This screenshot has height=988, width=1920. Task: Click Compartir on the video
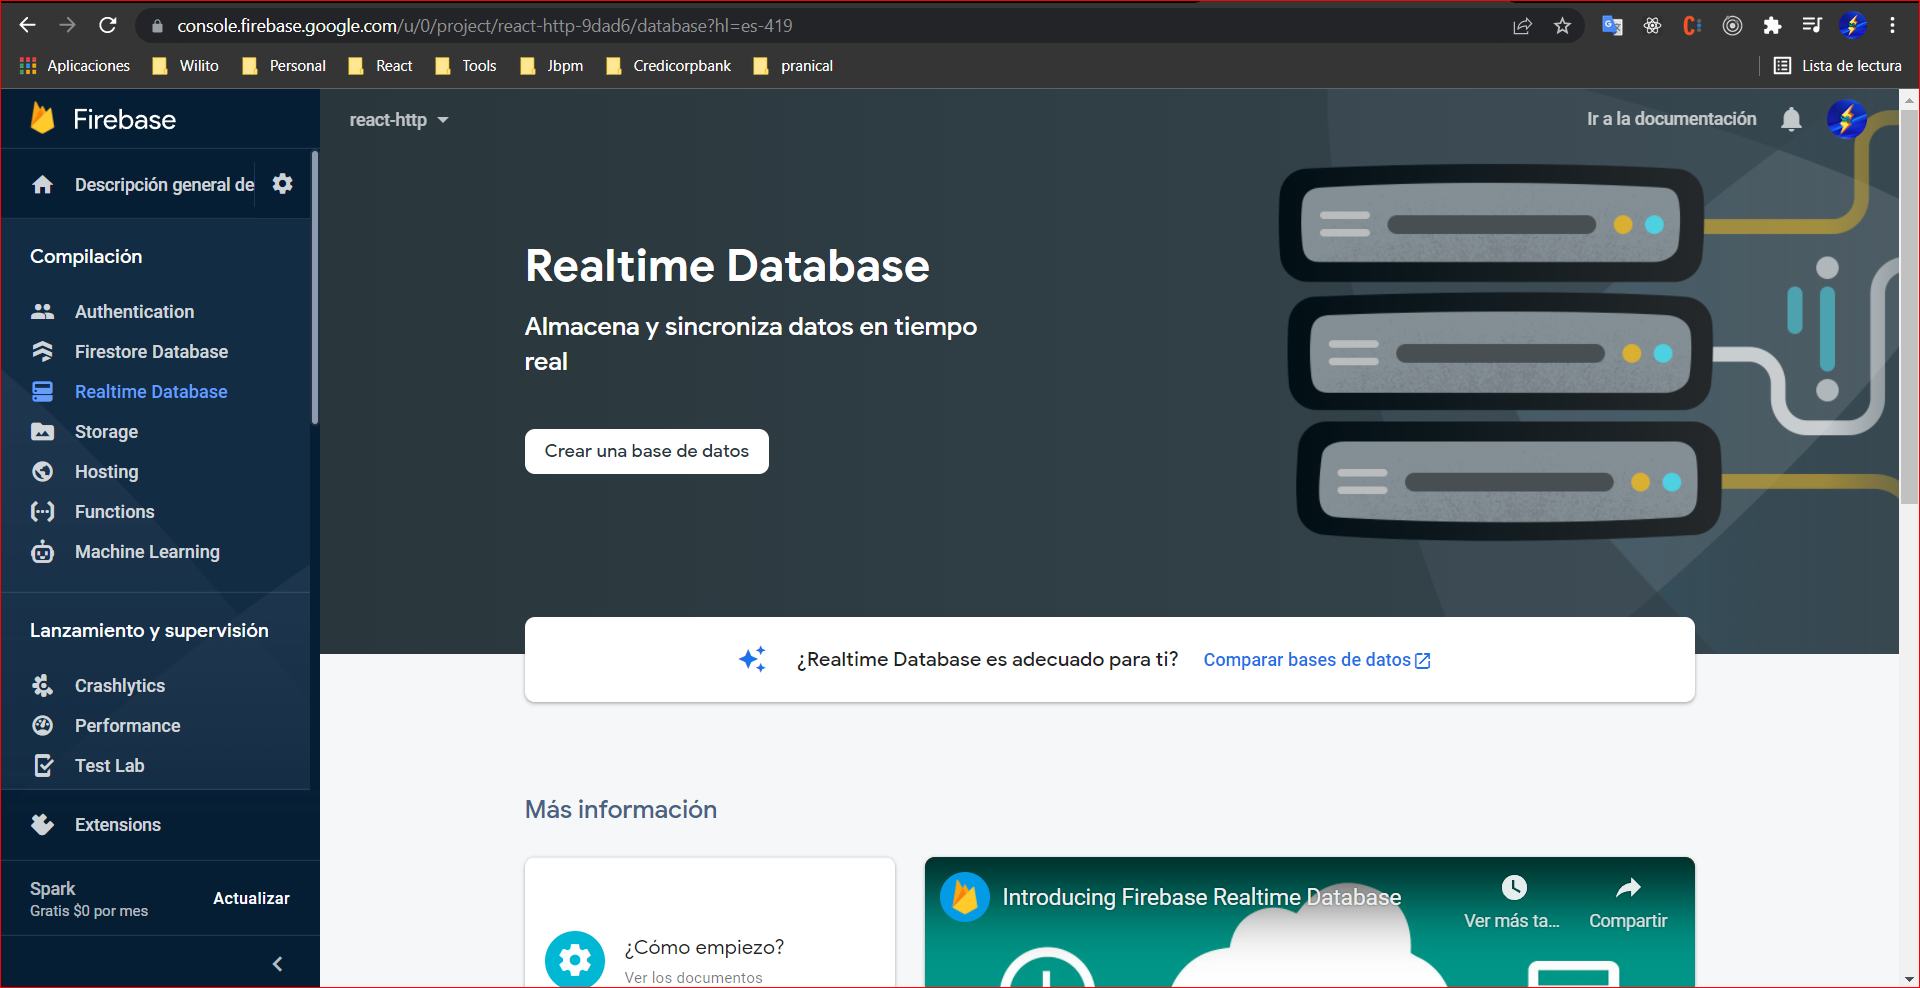point(1628,903)
